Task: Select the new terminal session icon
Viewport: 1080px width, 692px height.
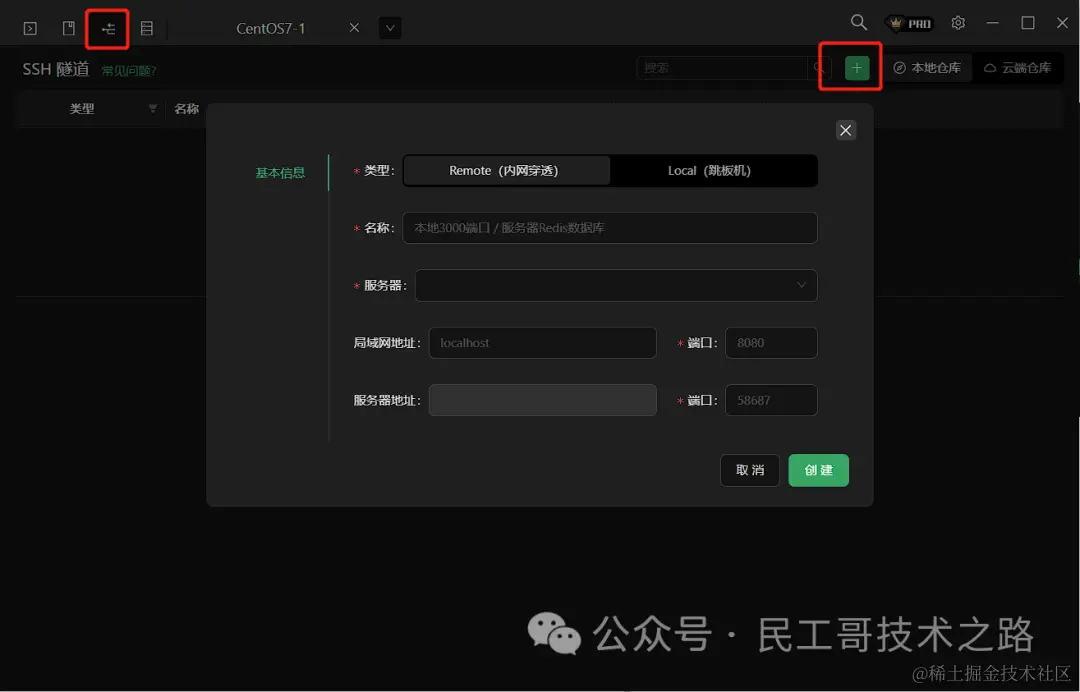Action: point(30,28)
